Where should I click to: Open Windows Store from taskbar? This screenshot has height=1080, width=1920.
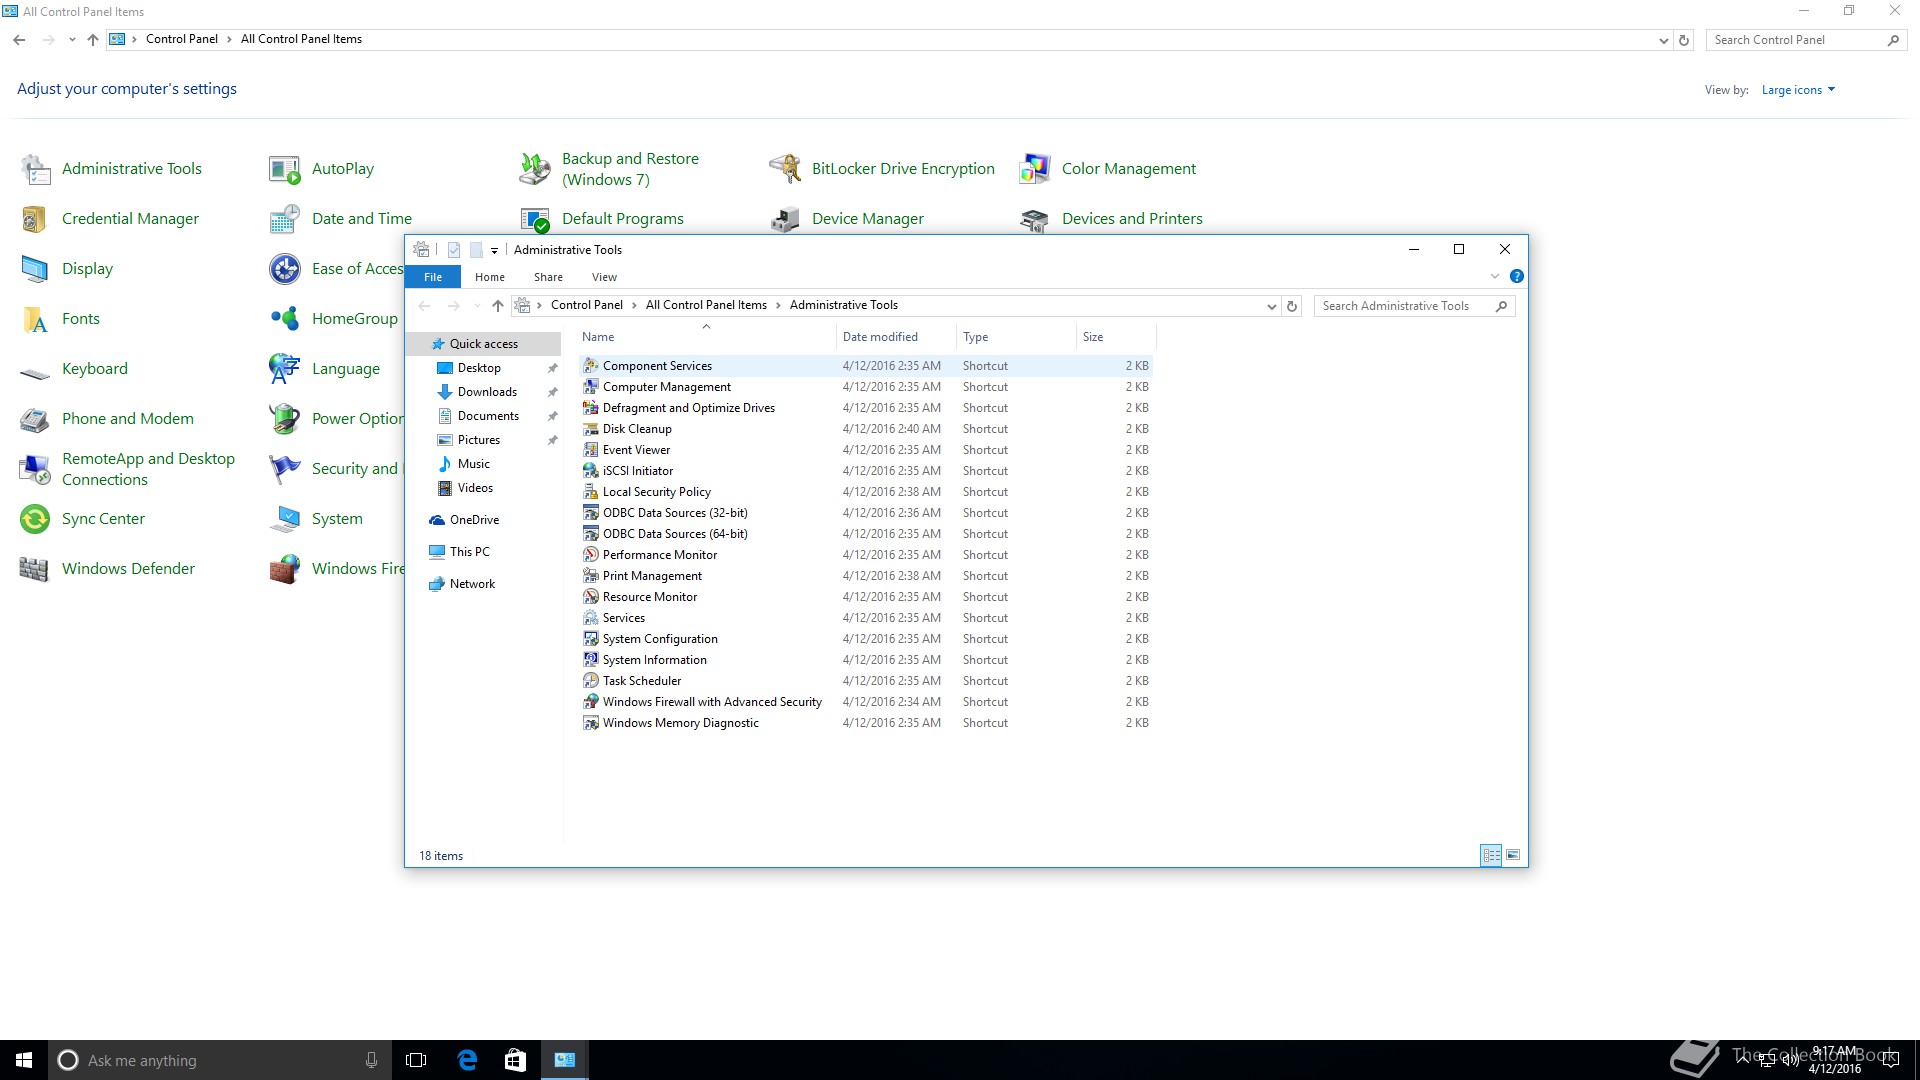click(515, 1060)
